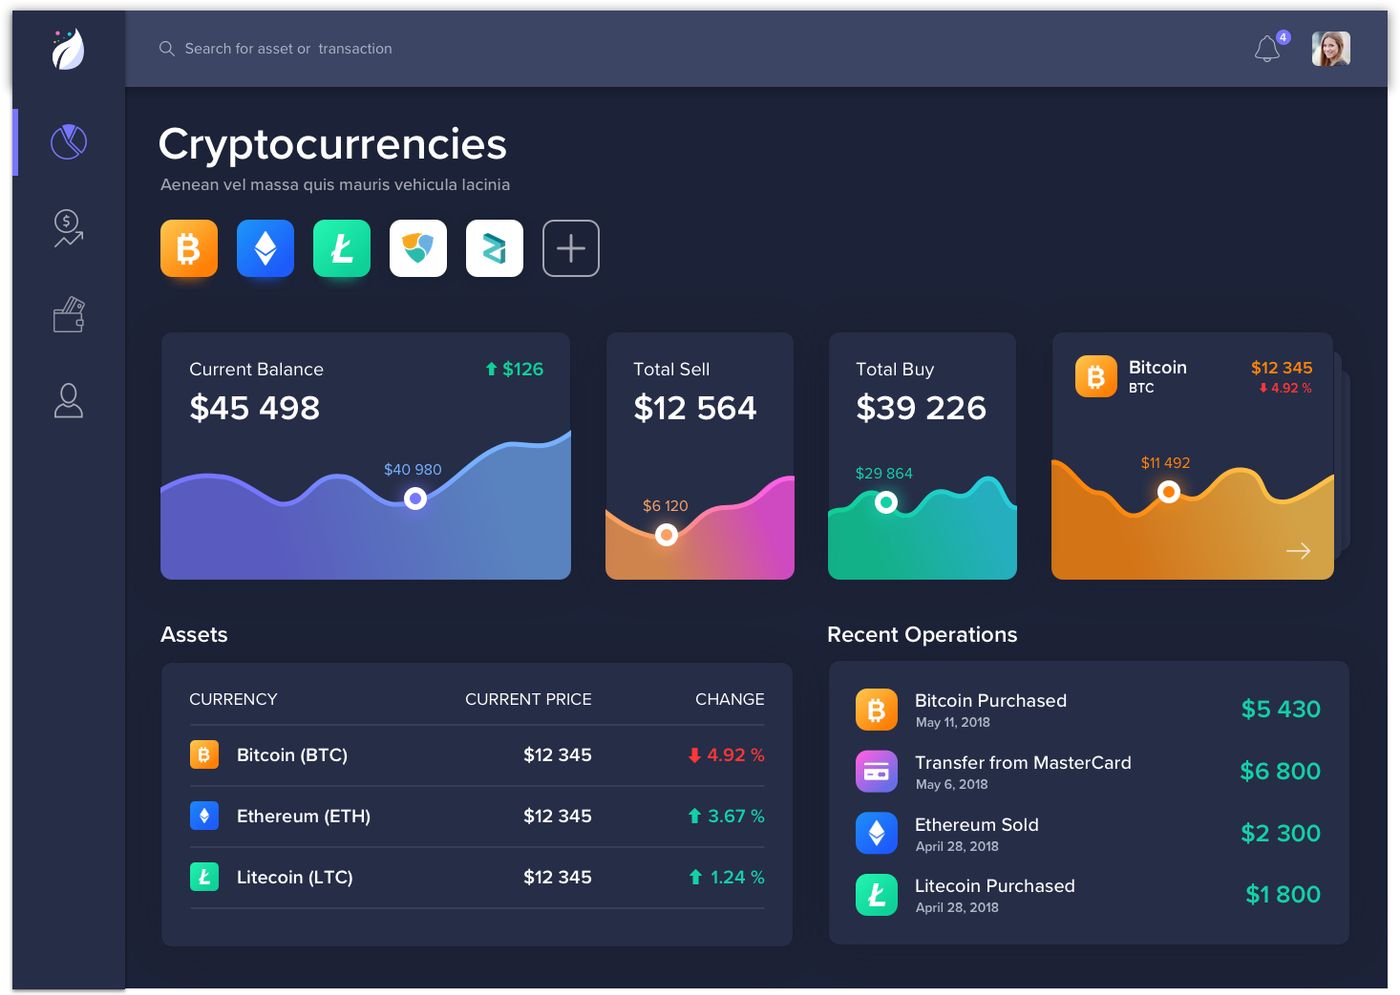The image size is (1400, 995).
Task: Click Litecoin icon in the Assets table
Action: (204, 877)
